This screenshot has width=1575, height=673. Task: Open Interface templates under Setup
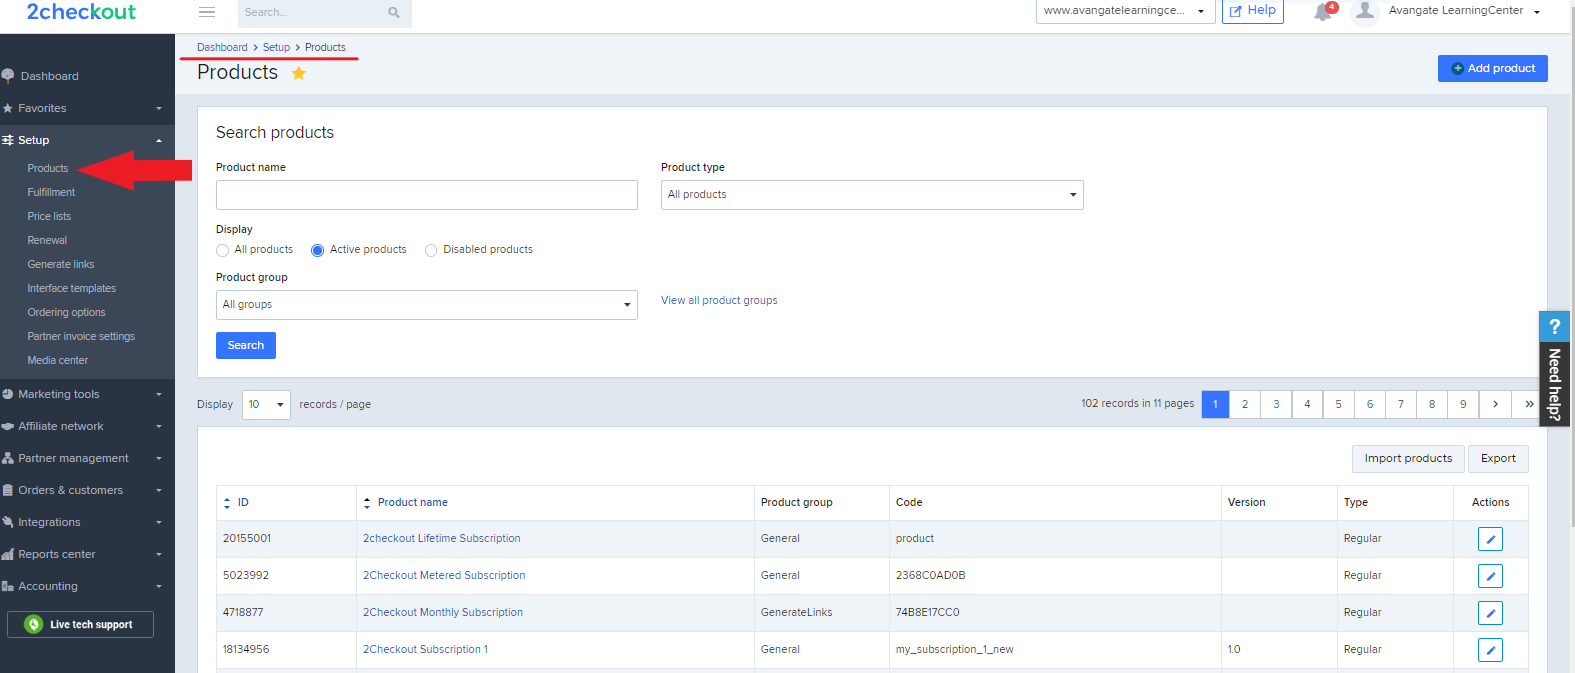[72, 288]
